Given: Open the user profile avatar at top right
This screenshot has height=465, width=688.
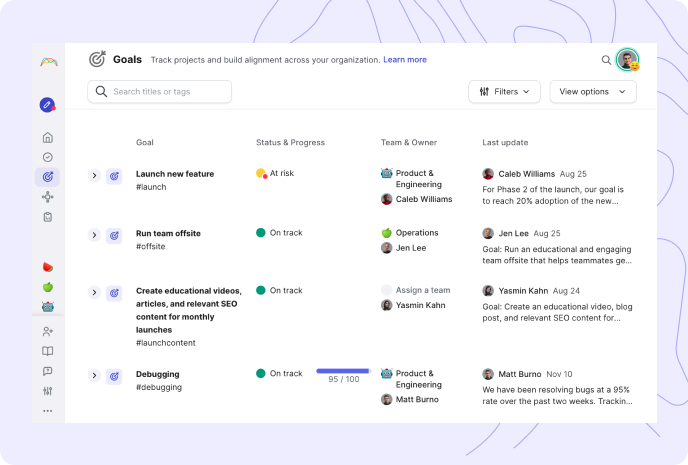Looking at the screenshot, I should [627, 60].
